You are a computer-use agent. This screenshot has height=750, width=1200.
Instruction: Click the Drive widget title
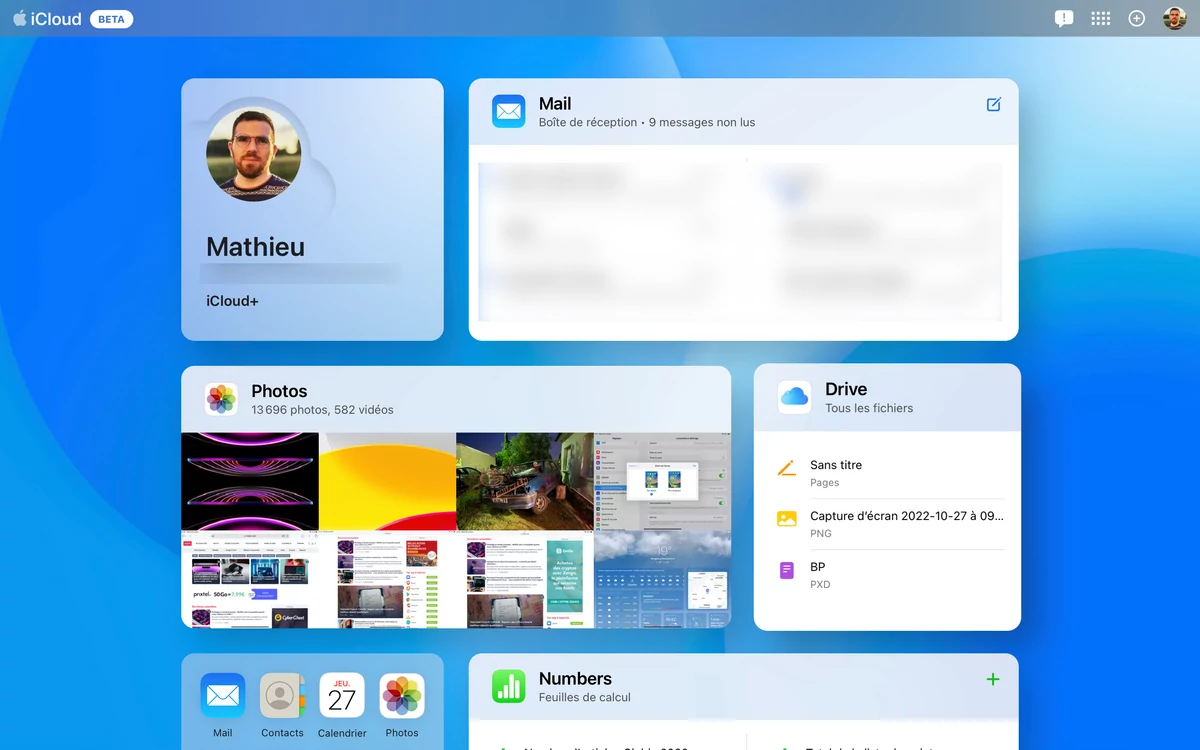(x=846, y=389)
